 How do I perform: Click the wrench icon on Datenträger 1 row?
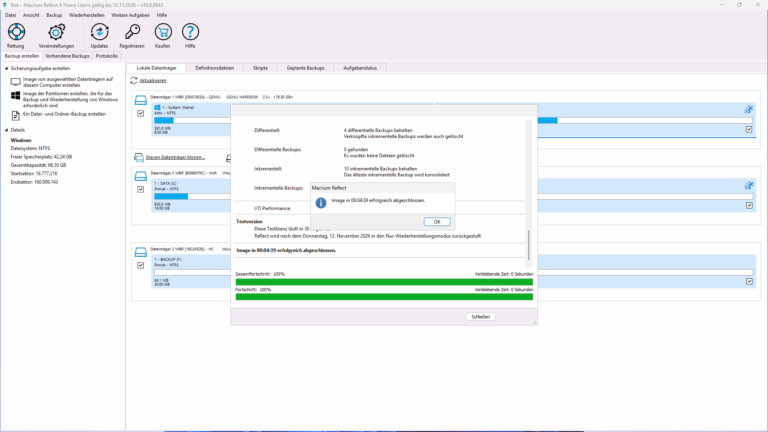(748, 110)
